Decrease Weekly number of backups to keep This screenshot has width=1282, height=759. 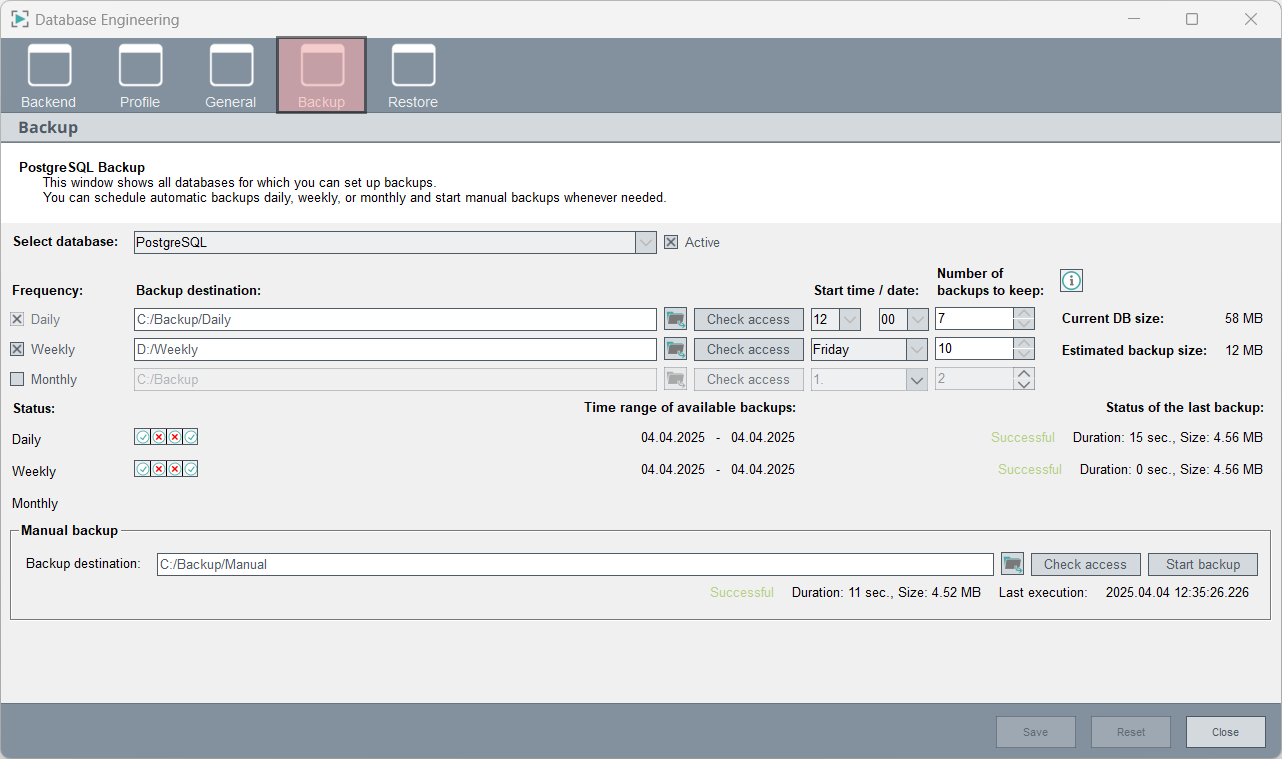(x=1024, y=355)
